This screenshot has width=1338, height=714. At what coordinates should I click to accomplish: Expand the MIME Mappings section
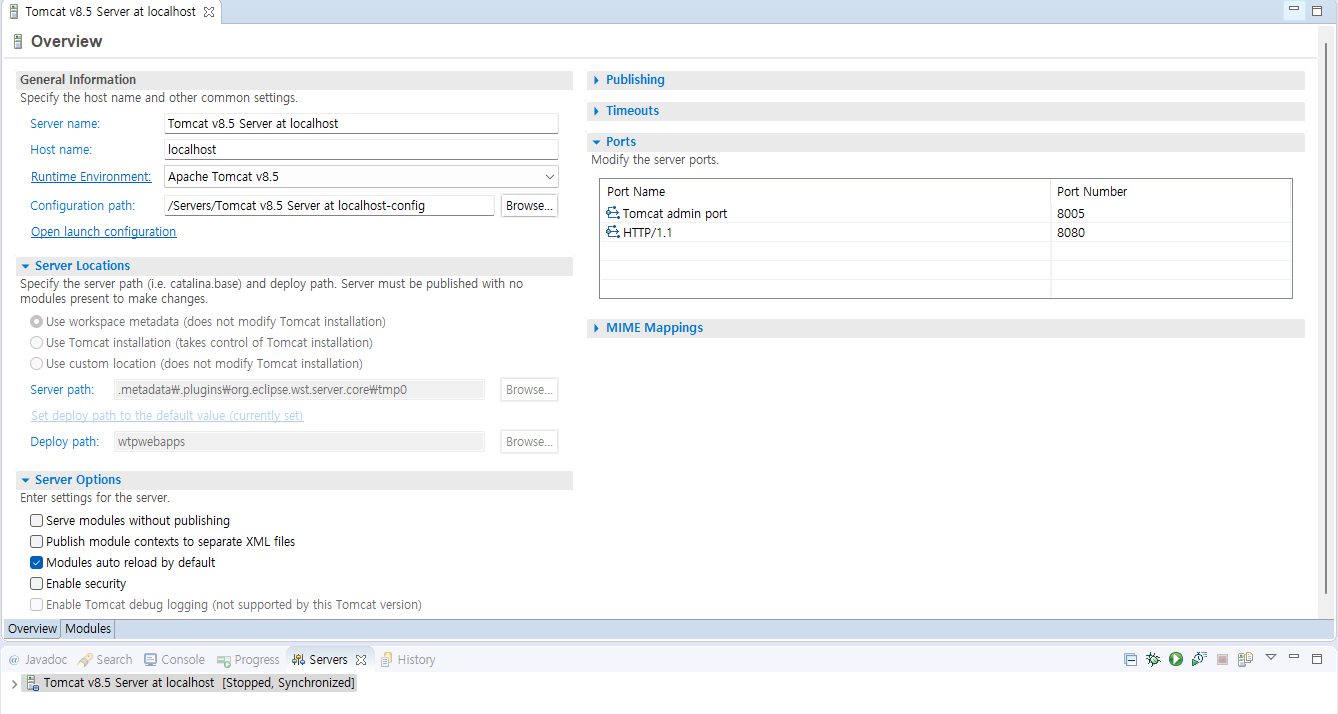click(597, 328)
